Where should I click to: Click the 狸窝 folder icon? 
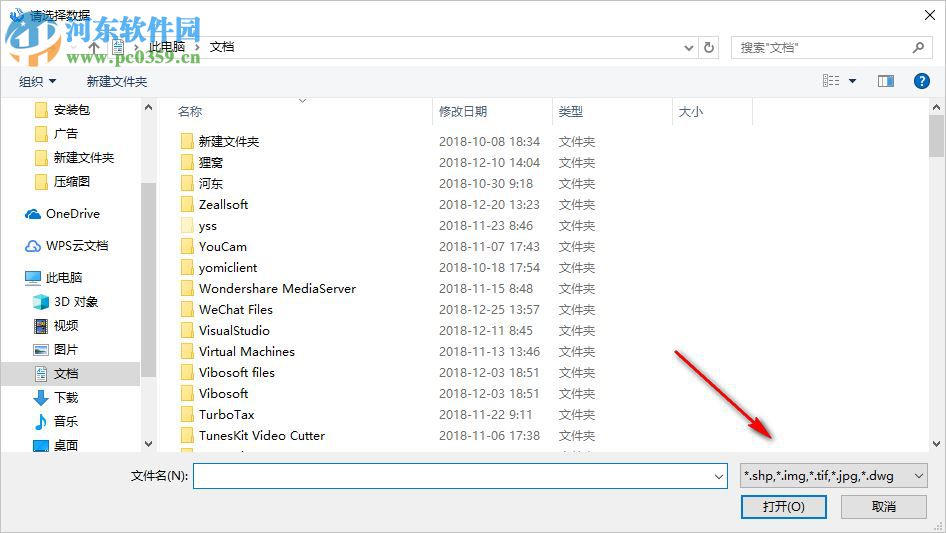click(x=187, y=162)
